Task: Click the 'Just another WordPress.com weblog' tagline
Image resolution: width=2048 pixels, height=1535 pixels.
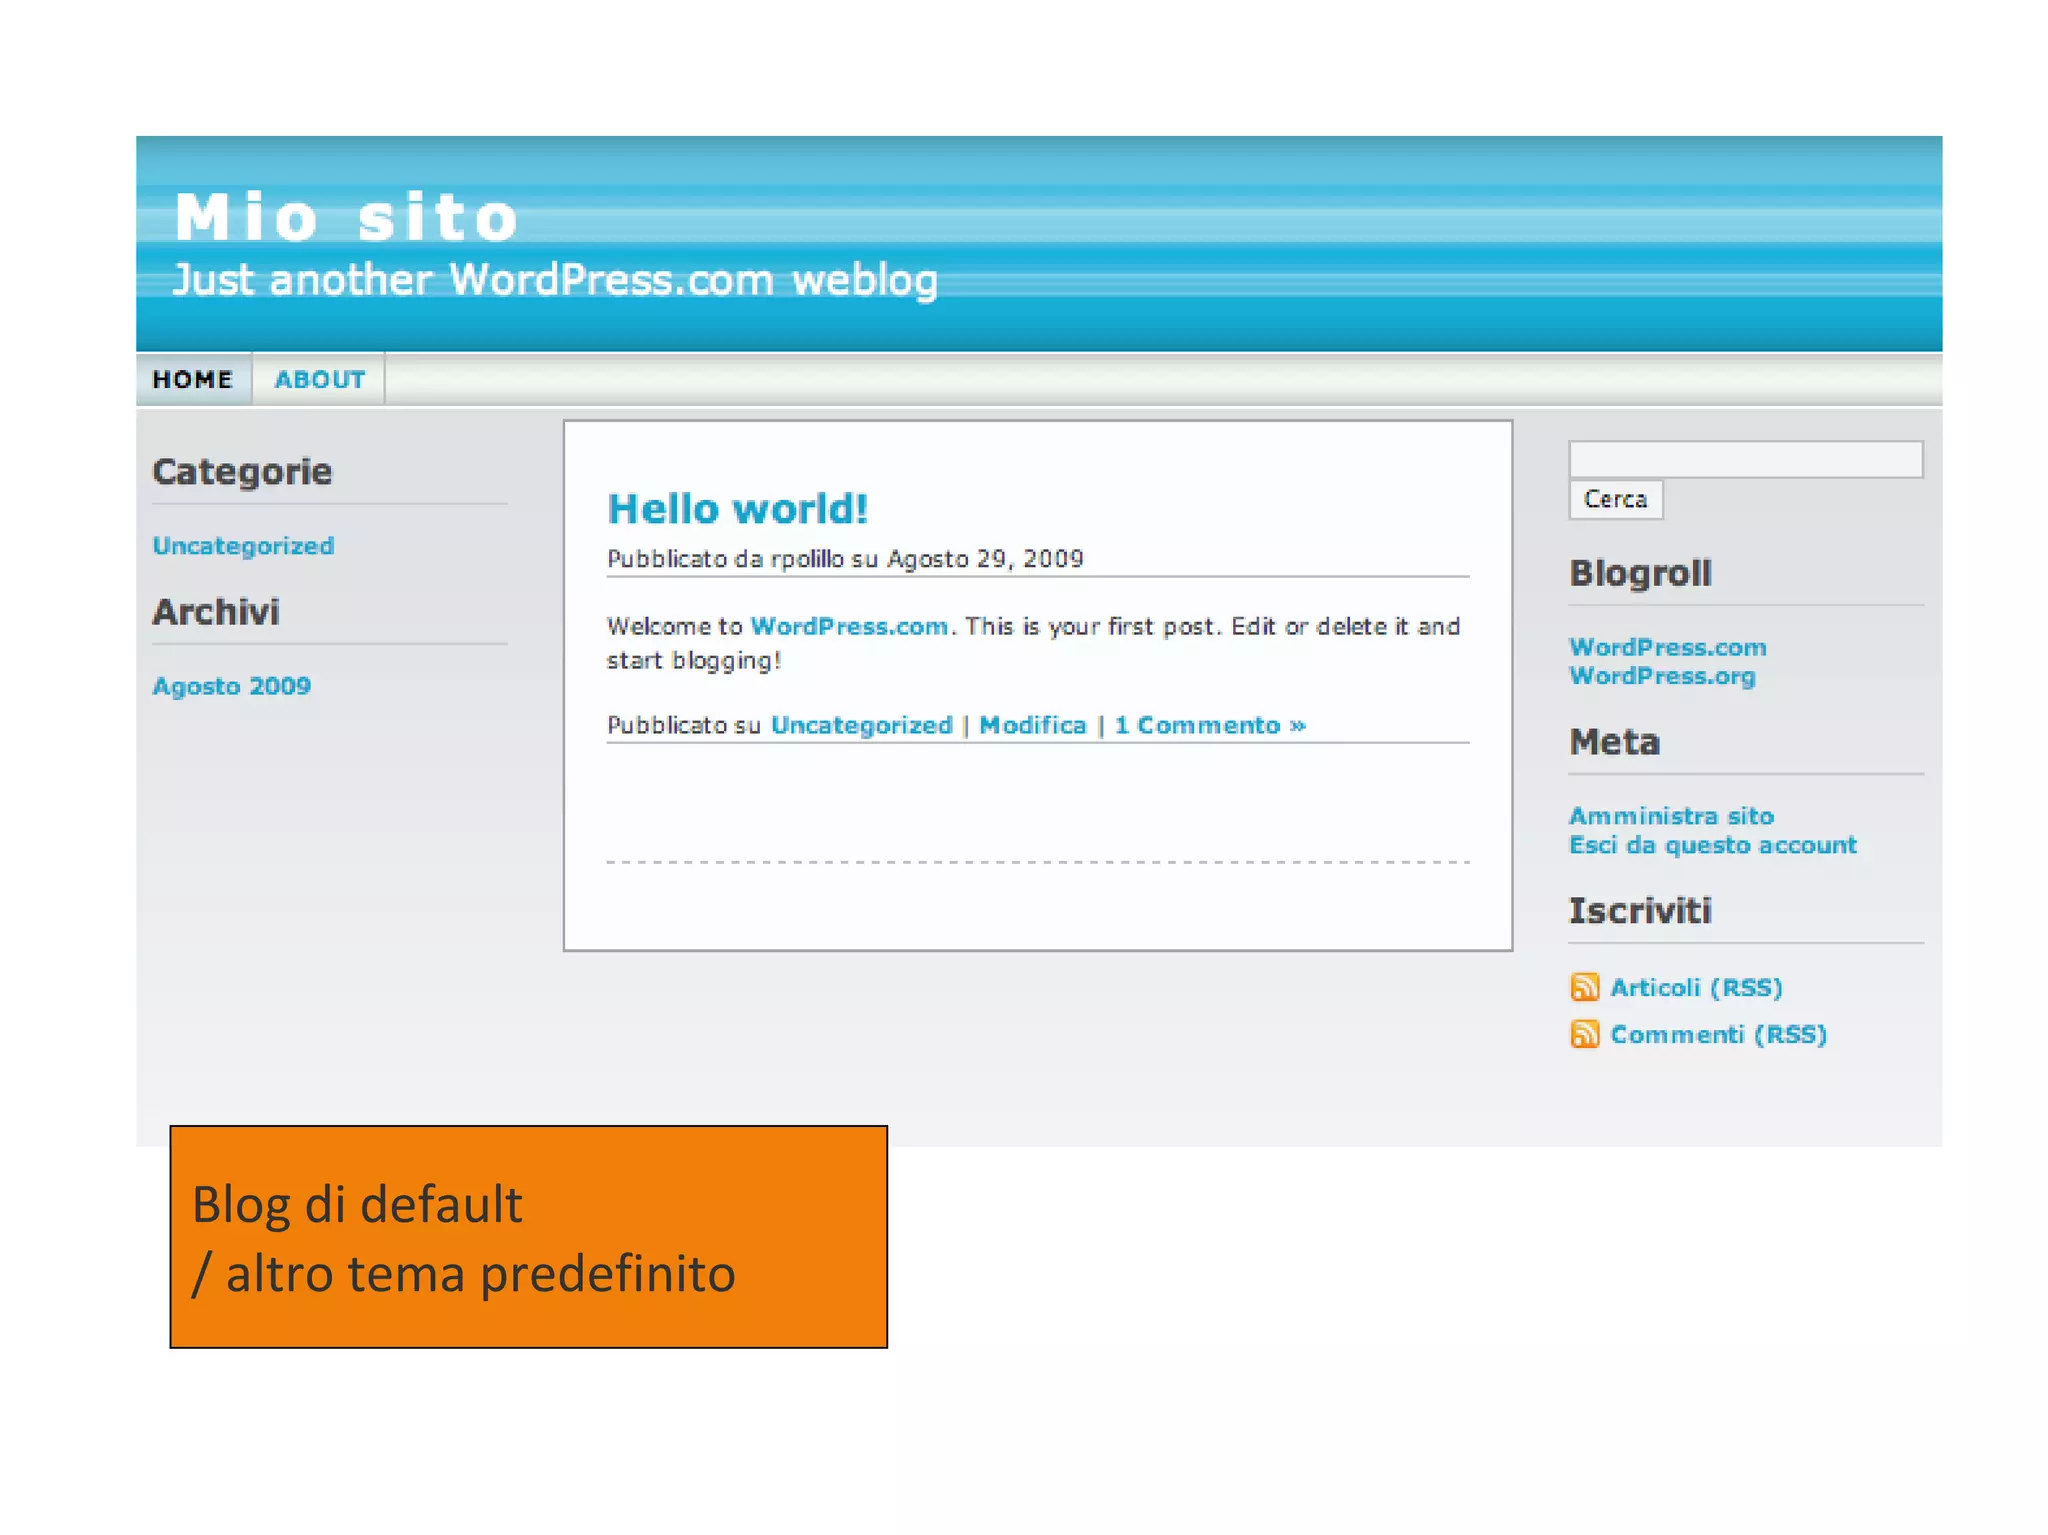Action: (x=555, y=280)
